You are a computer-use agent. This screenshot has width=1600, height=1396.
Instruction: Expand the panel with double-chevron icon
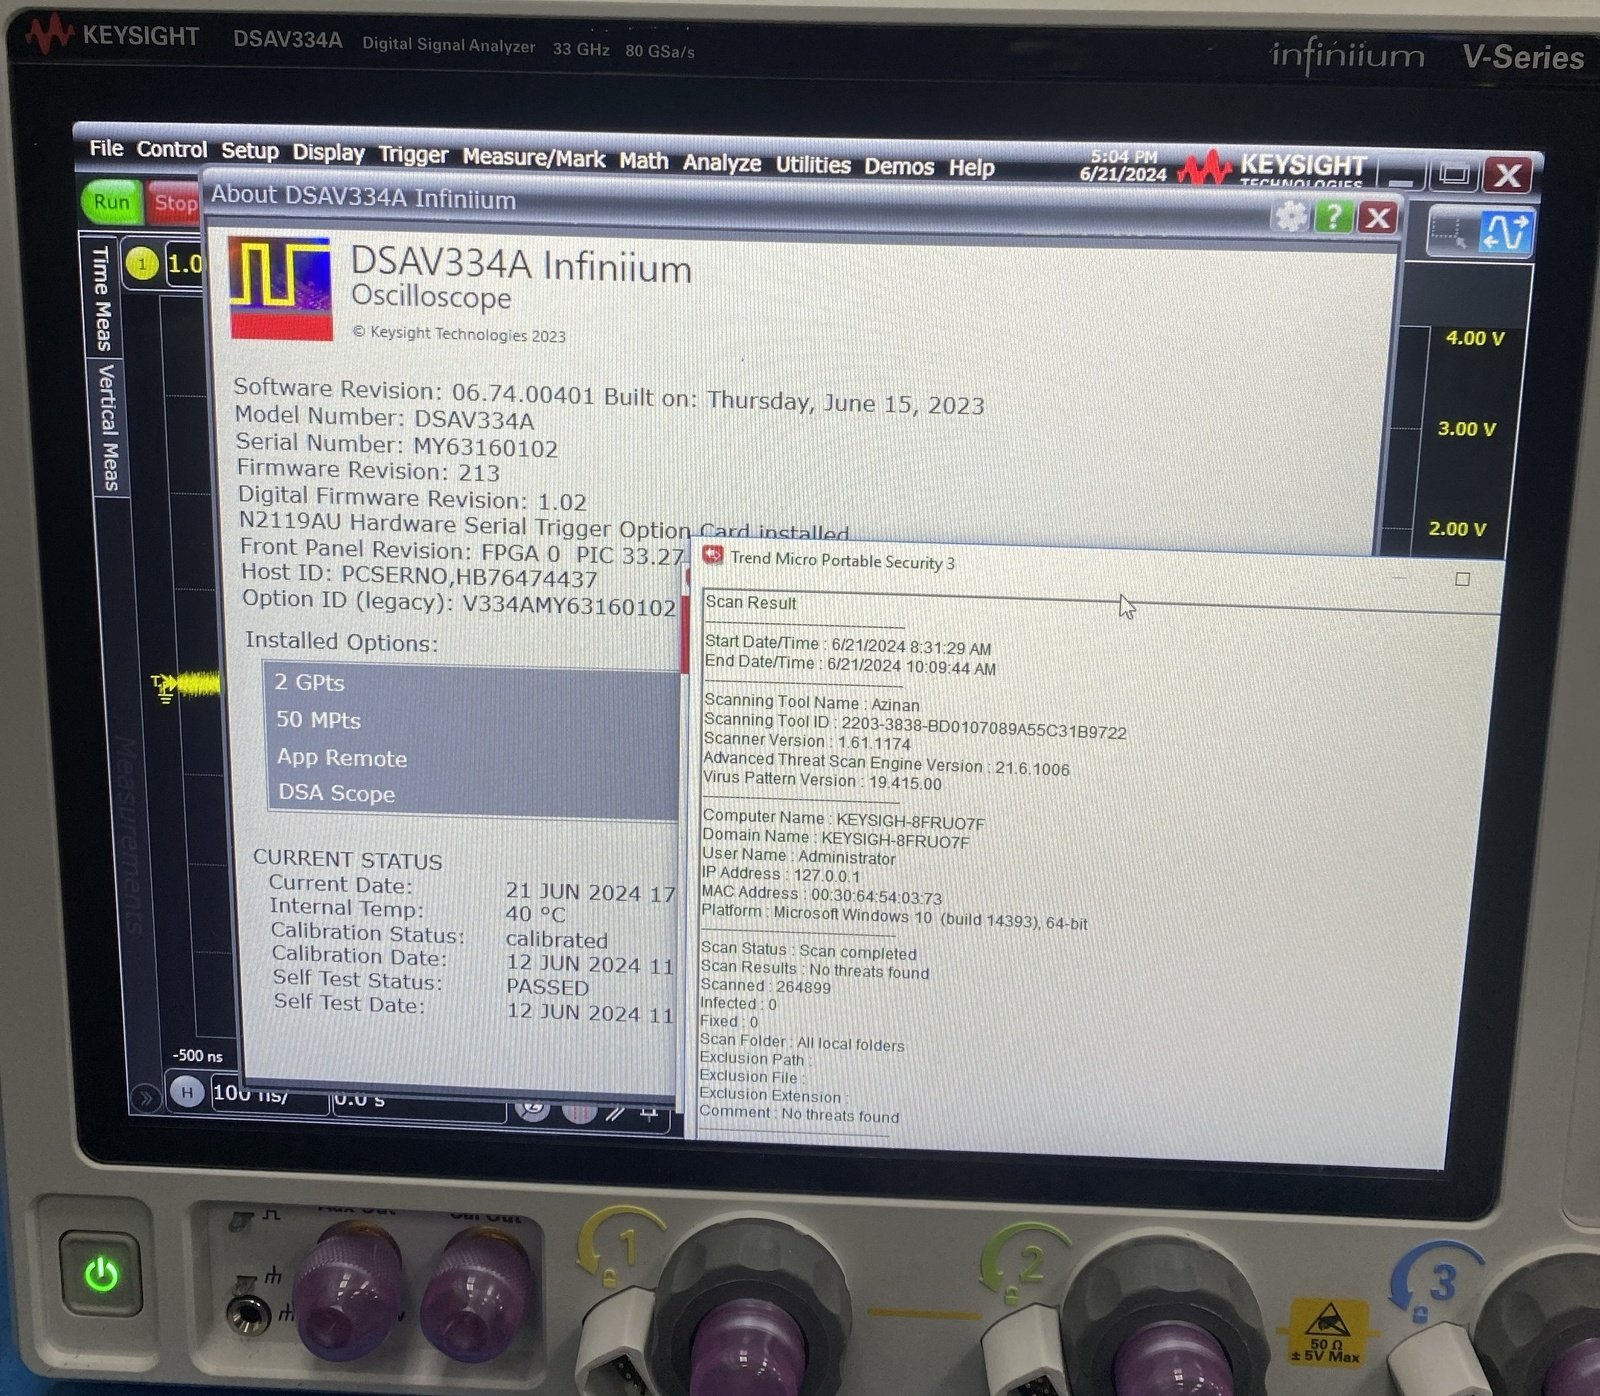pos(145,1098)
